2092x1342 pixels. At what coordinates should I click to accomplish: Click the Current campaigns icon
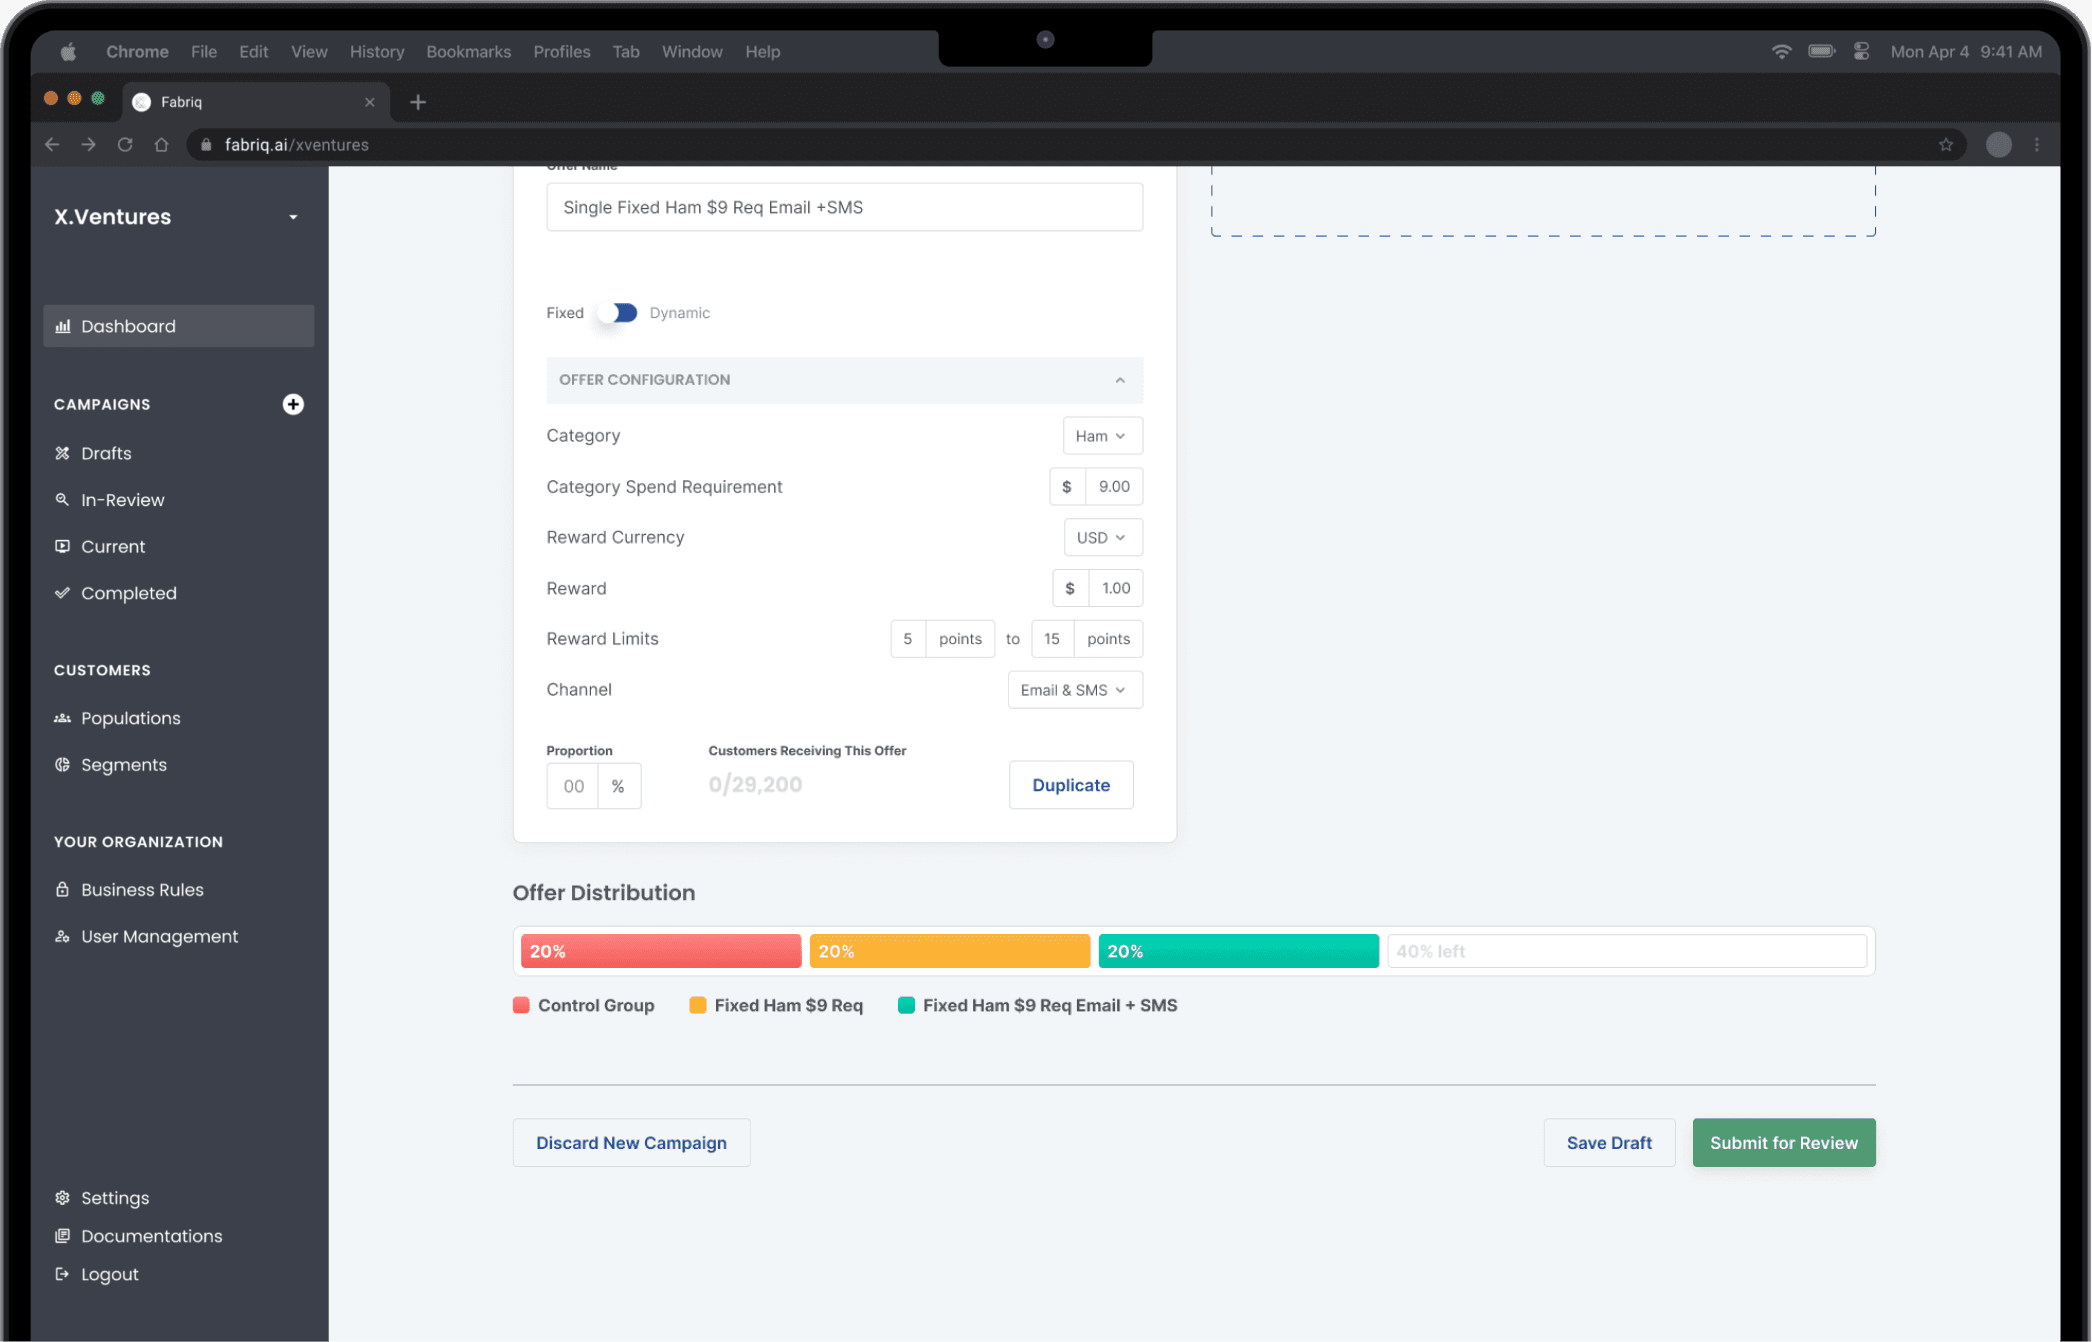[x=62, y=546]
